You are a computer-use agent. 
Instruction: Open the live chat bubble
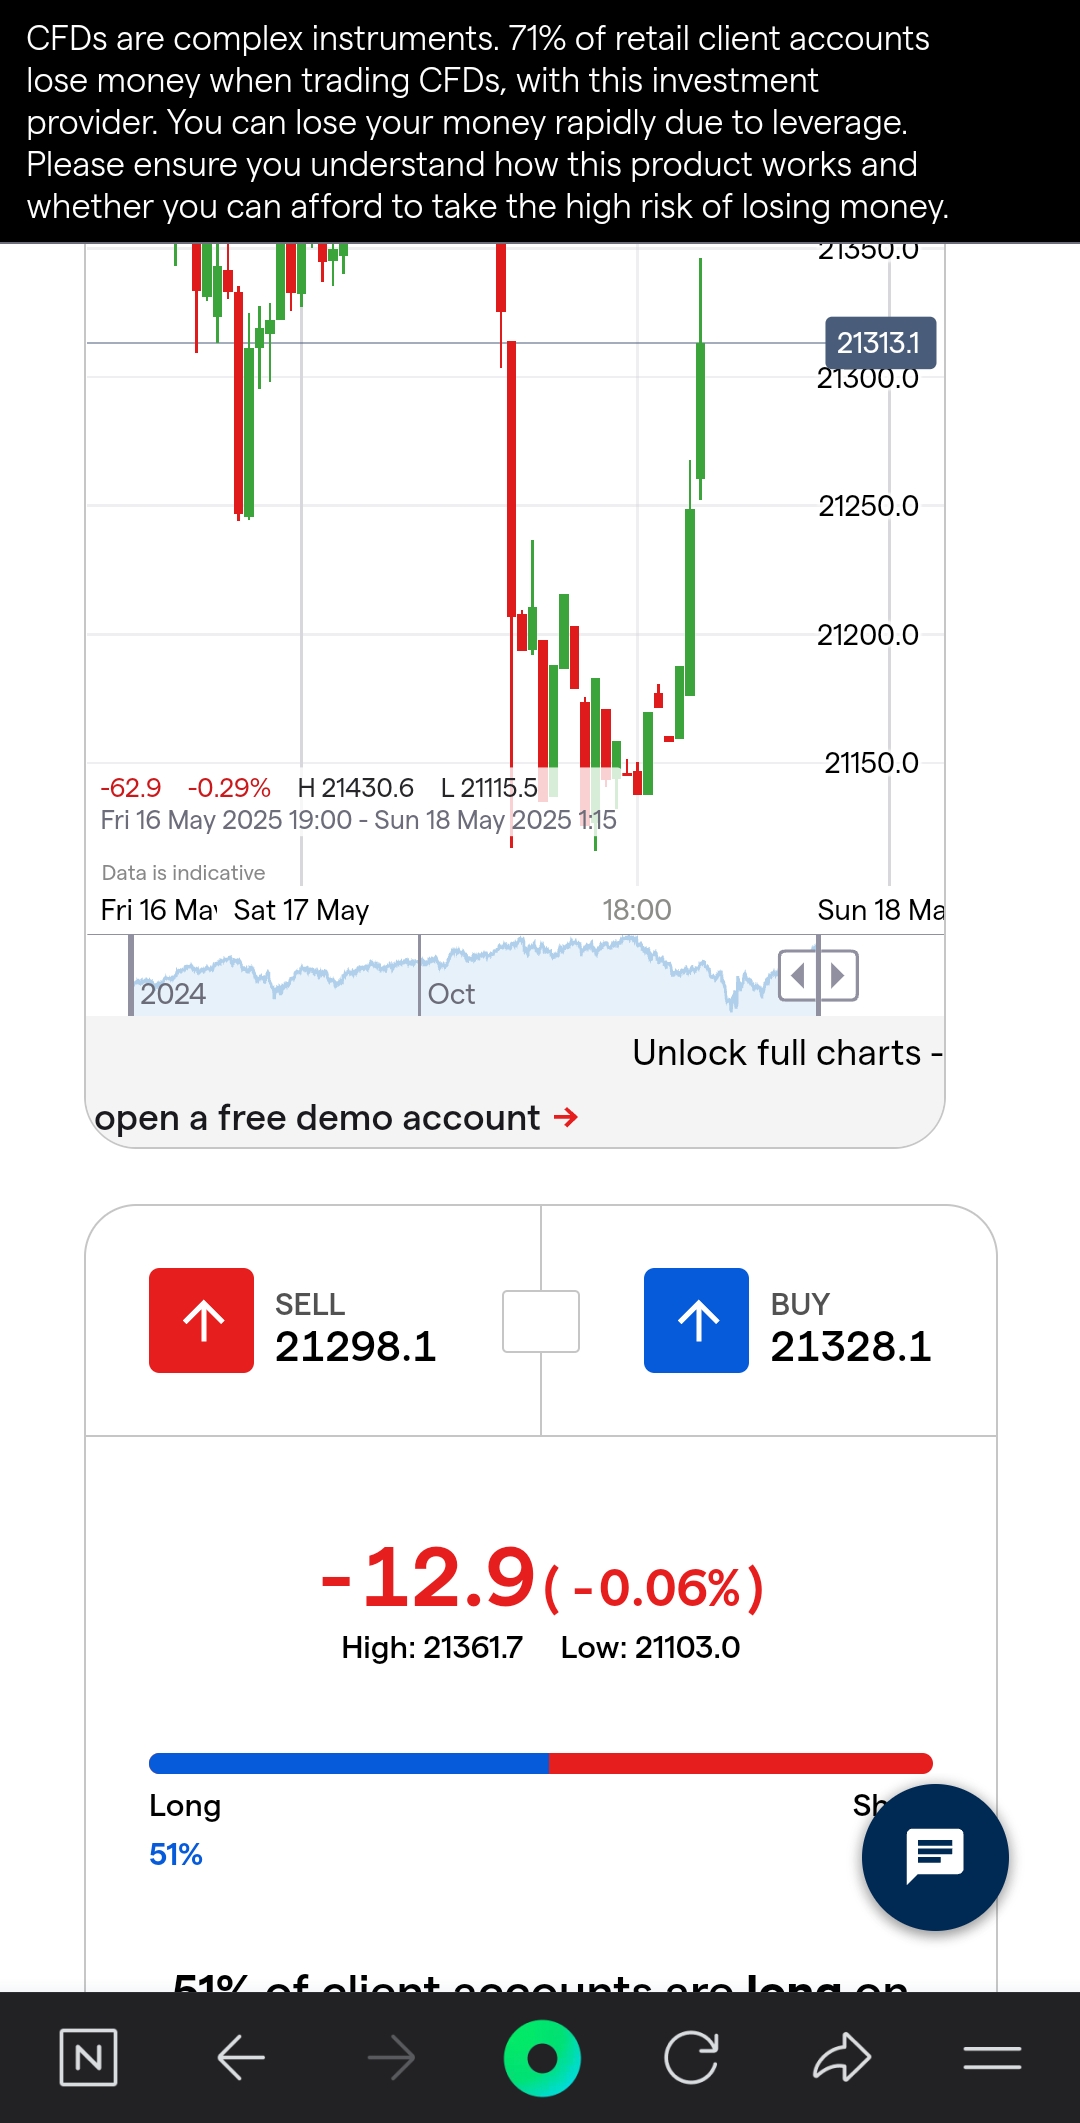pos(935,1857)
